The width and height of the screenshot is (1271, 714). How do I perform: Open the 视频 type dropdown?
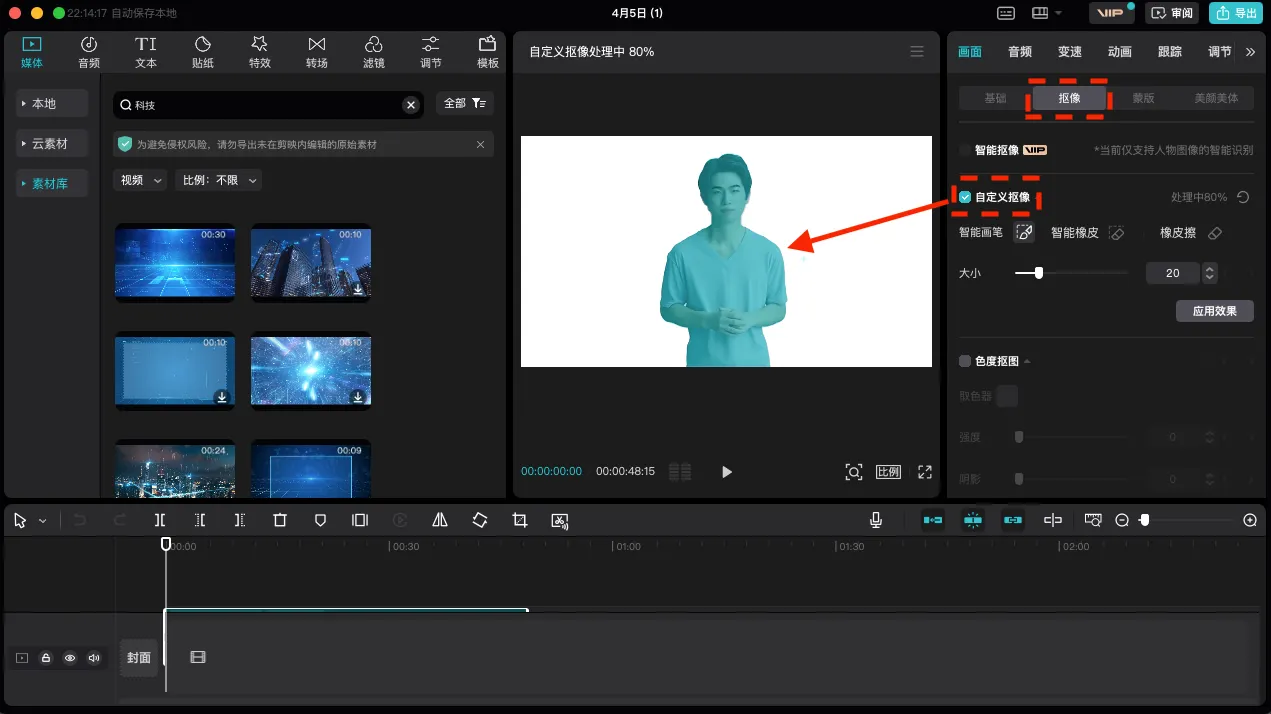[140, 180]
